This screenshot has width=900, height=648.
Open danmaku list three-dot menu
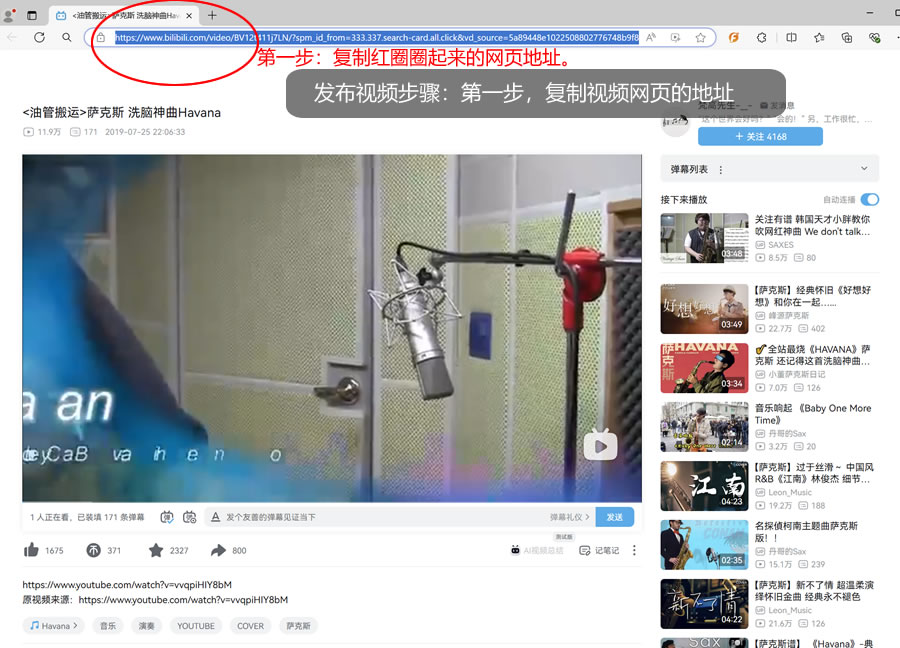pos(721,169)
